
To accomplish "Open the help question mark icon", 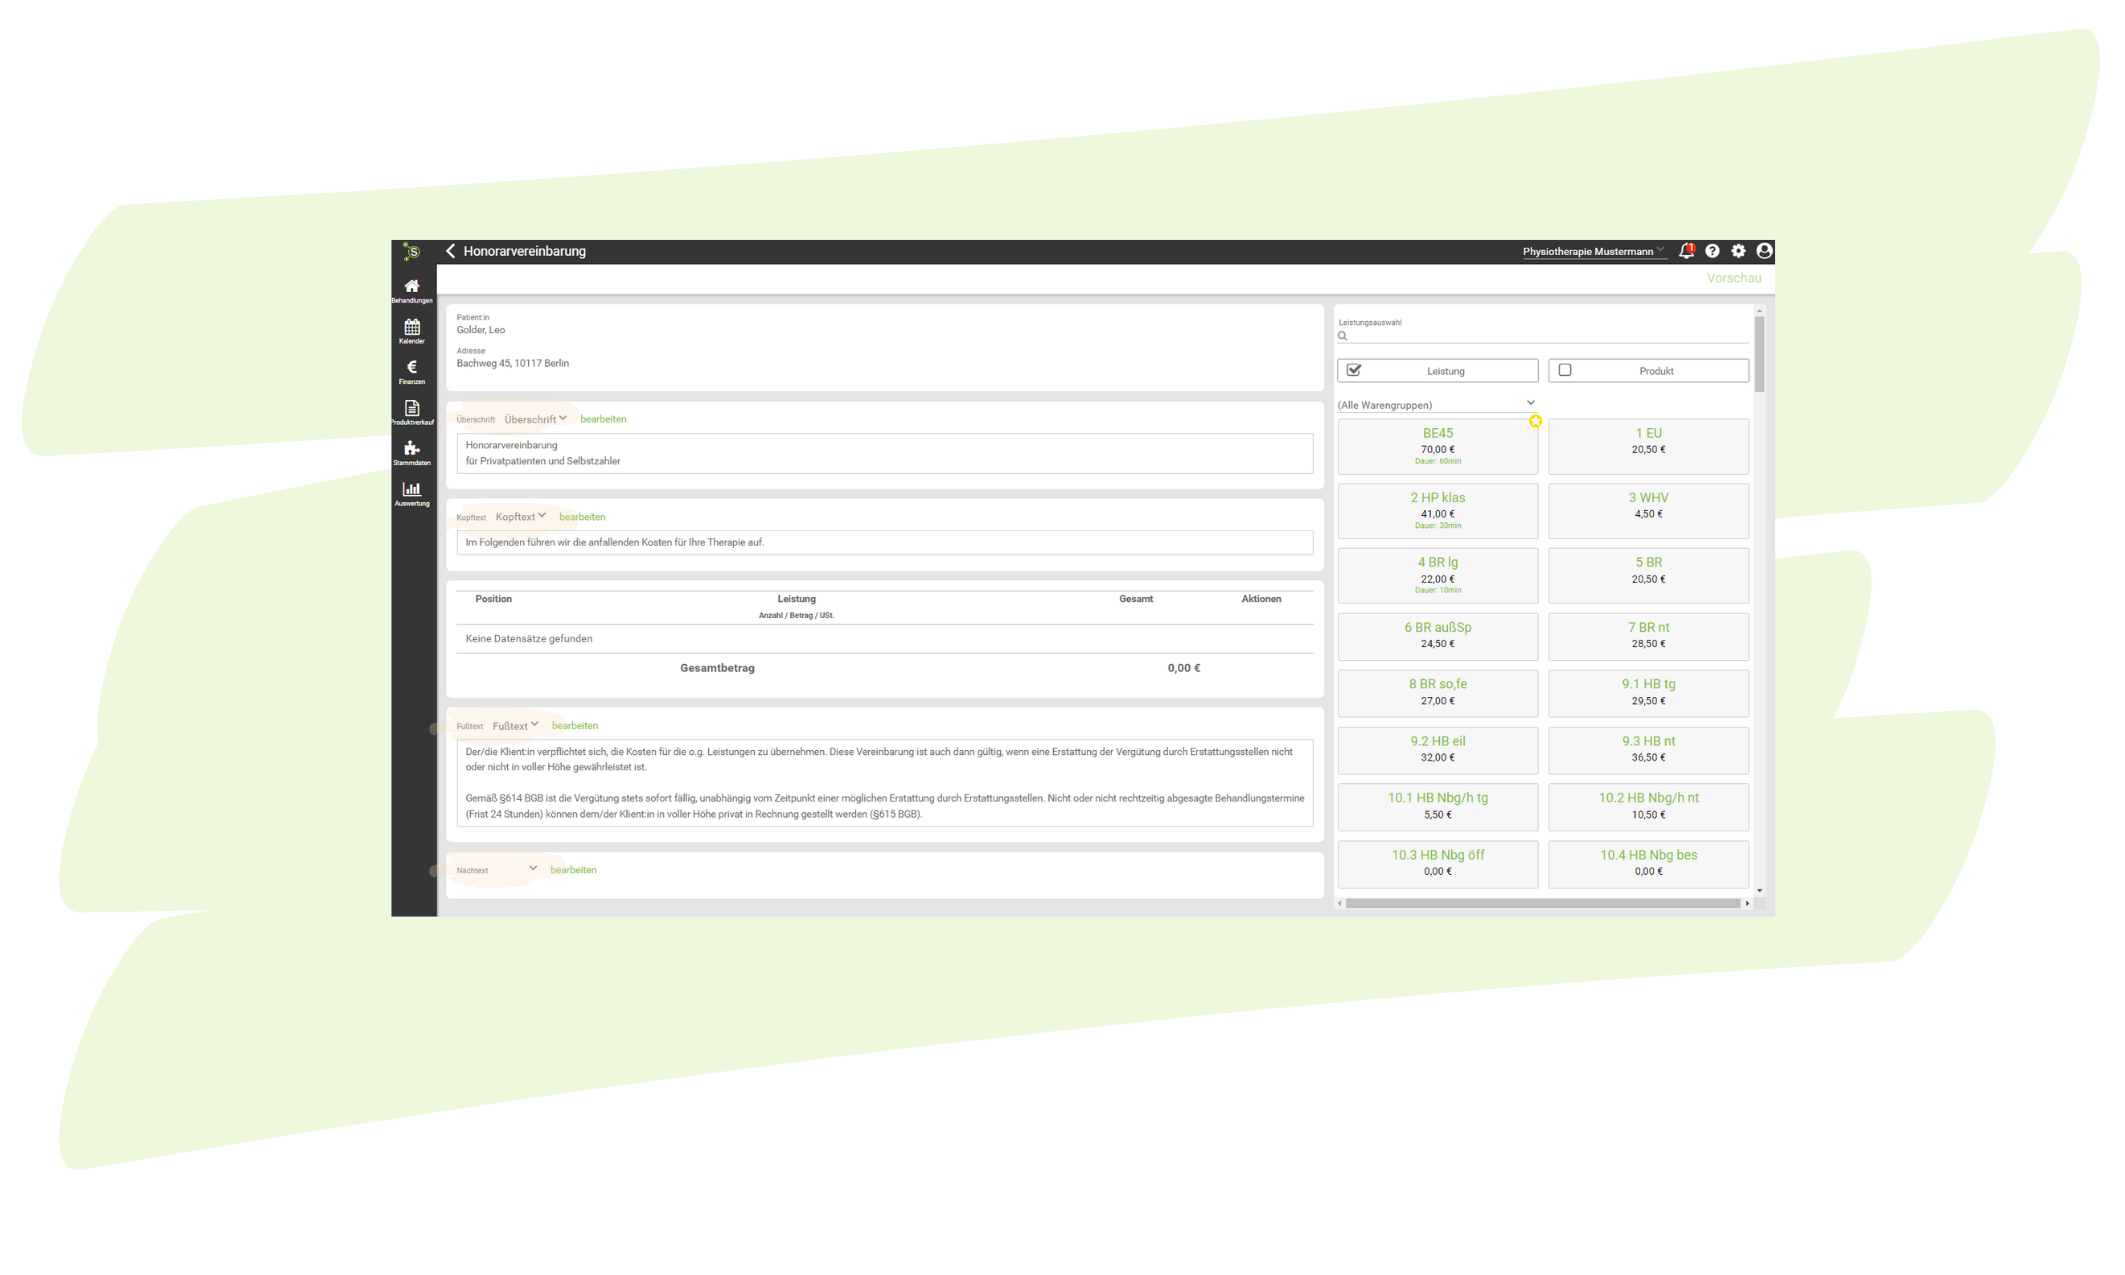I will pyautogui.click(x=1712, y=251).
